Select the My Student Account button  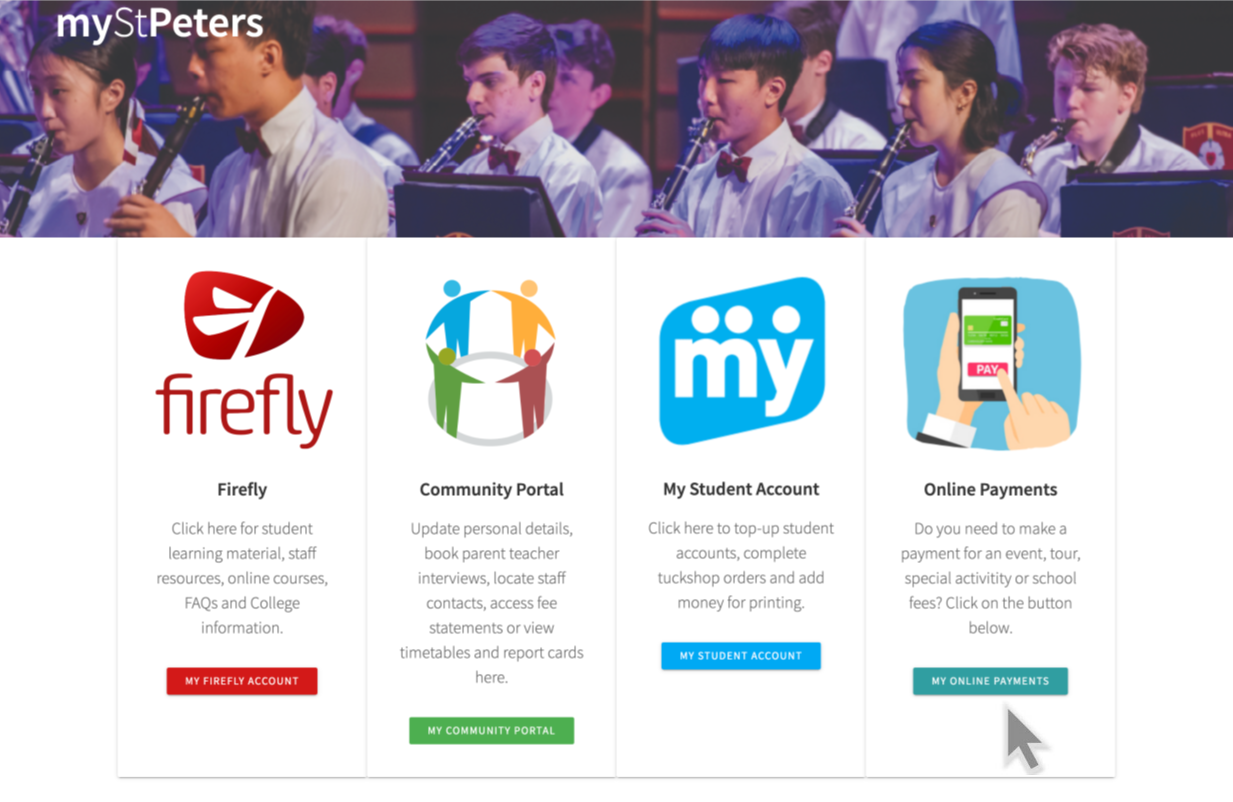741,656
